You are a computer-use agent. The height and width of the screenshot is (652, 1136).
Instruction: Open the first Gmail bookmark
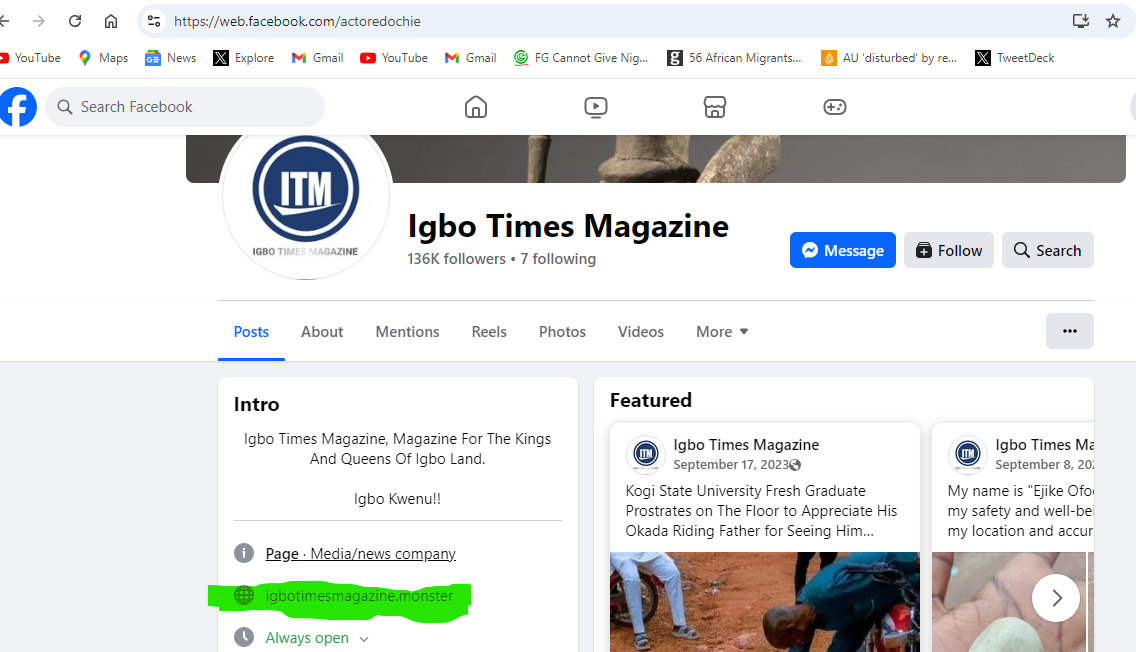[x=317, y=58]
